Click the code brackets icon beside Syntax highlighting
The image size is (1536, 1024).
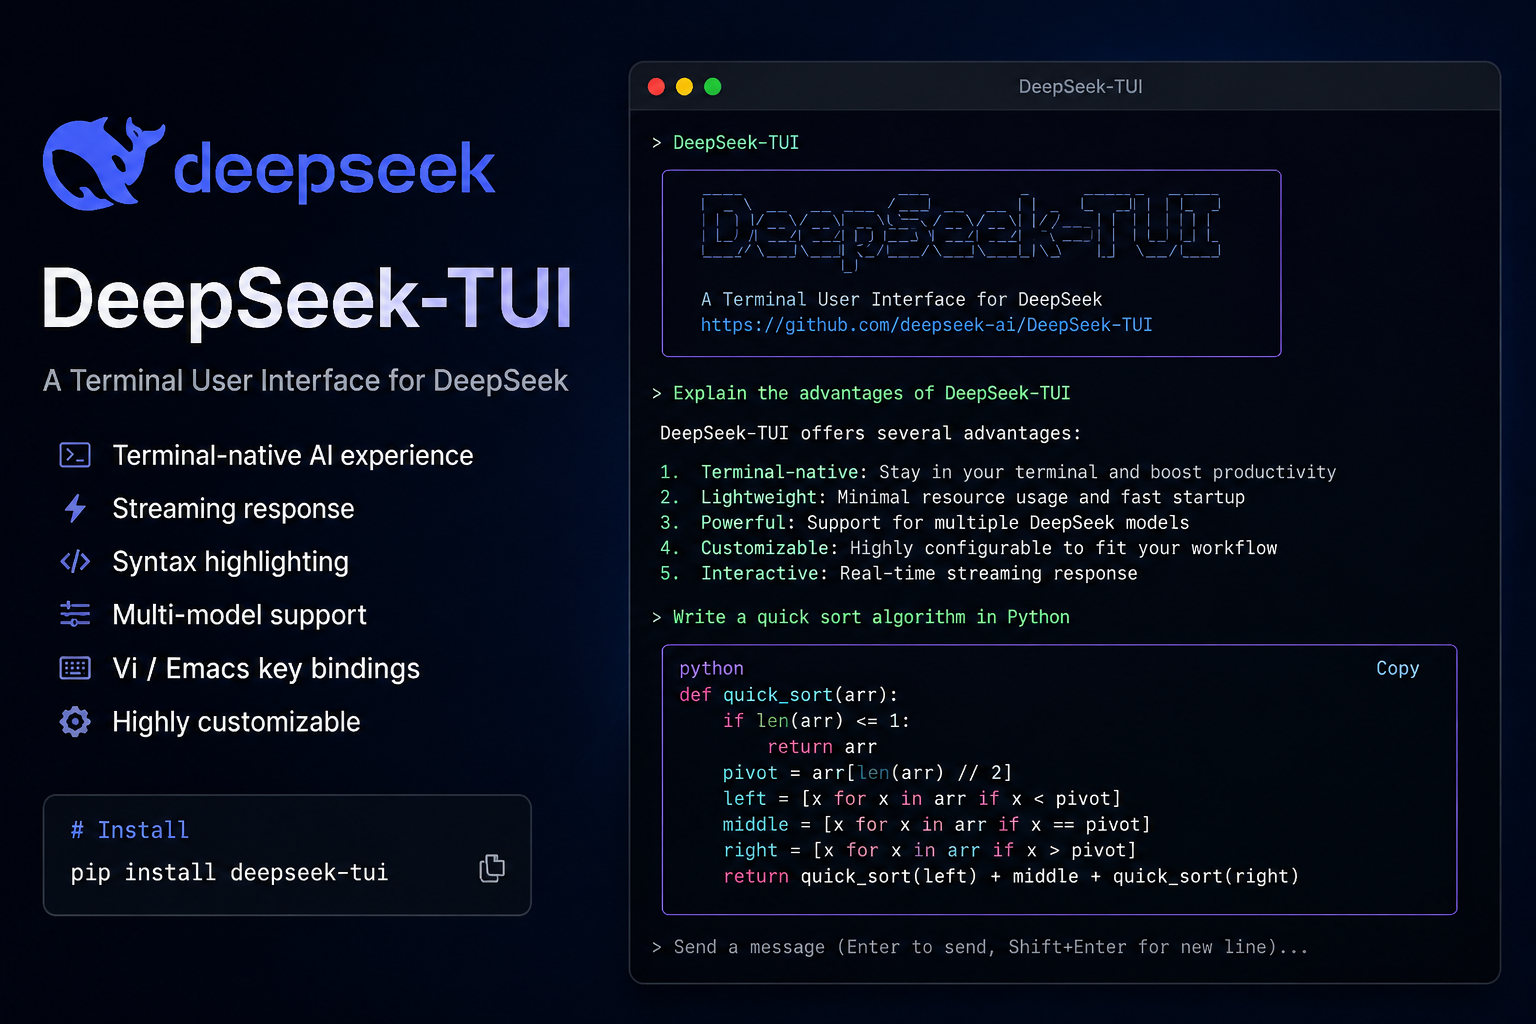(75, 561)
